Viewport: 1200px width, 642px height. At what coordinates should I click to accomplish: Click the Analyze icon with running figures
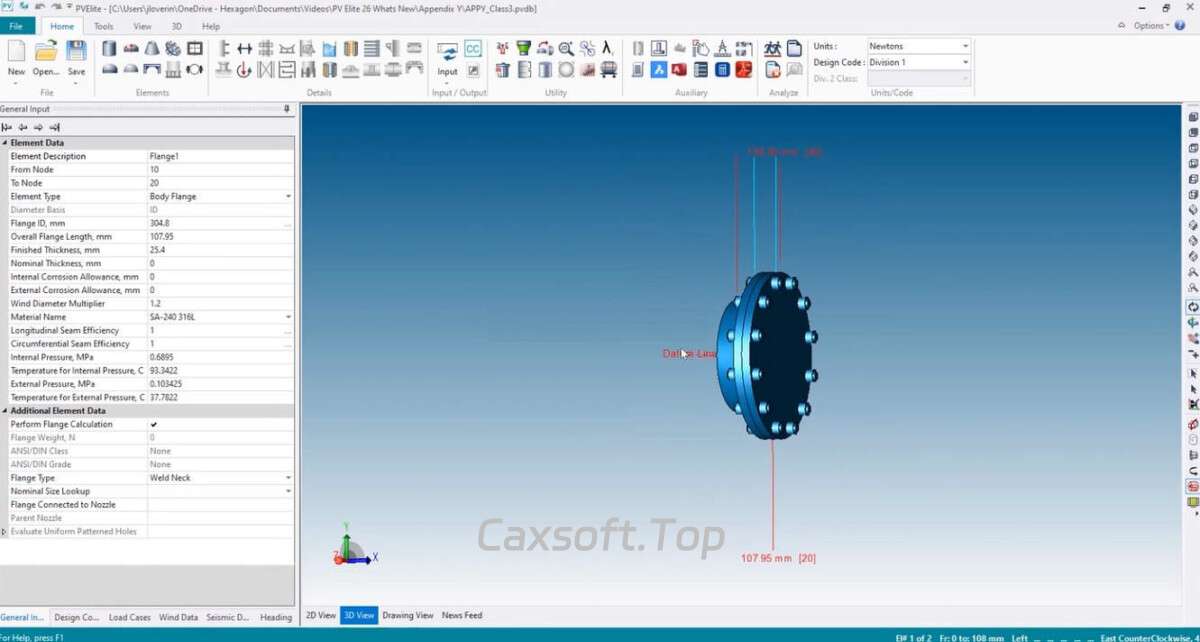coord(772,49)
